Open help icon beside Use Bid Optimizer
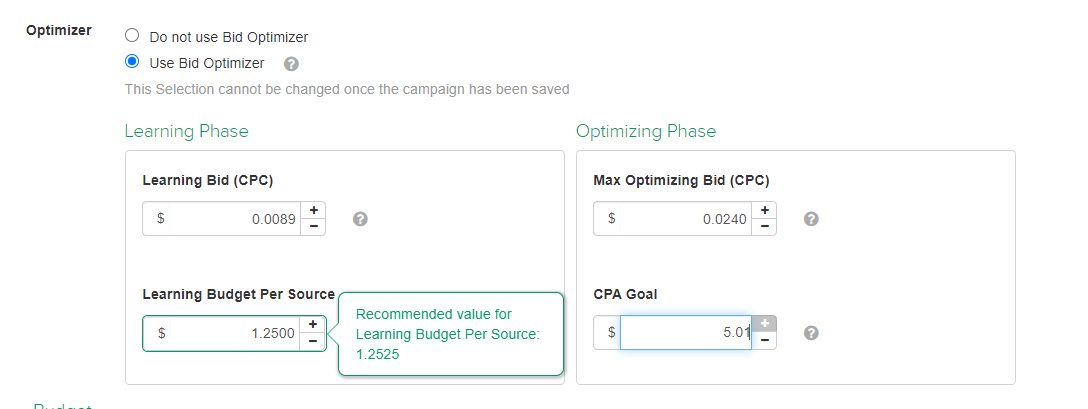This screenshot has width=1088, height=409. coord(291,64)
